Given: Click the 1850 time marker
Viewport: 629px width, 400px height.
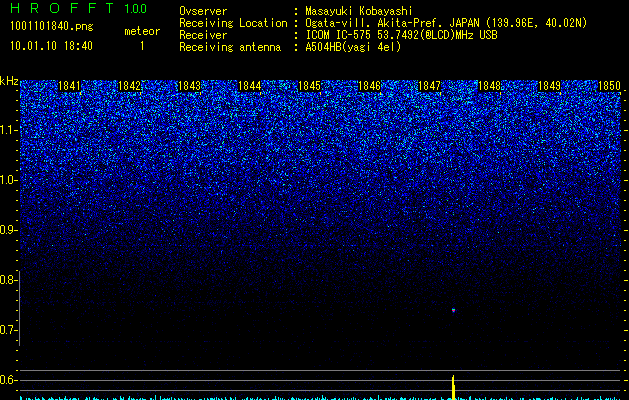Looking at the screenshot, I should (x=609, y=86).
